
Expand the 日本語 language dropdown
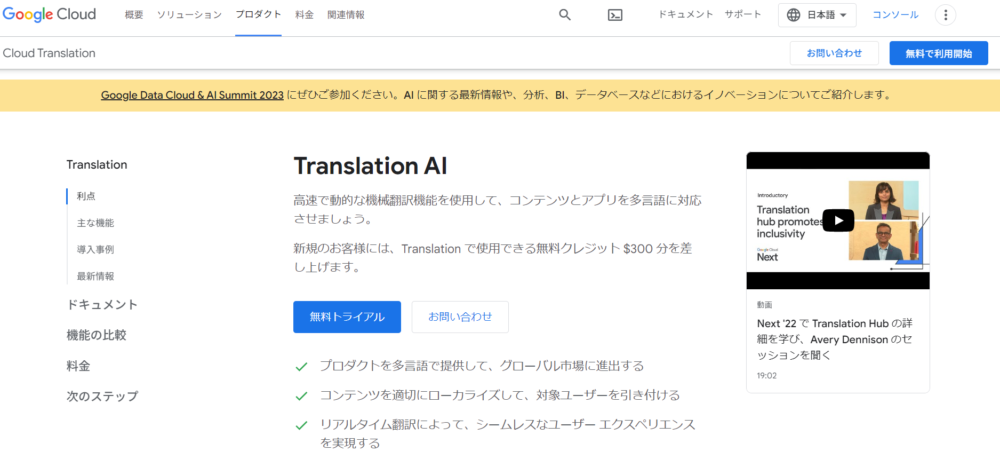[817, 15]
